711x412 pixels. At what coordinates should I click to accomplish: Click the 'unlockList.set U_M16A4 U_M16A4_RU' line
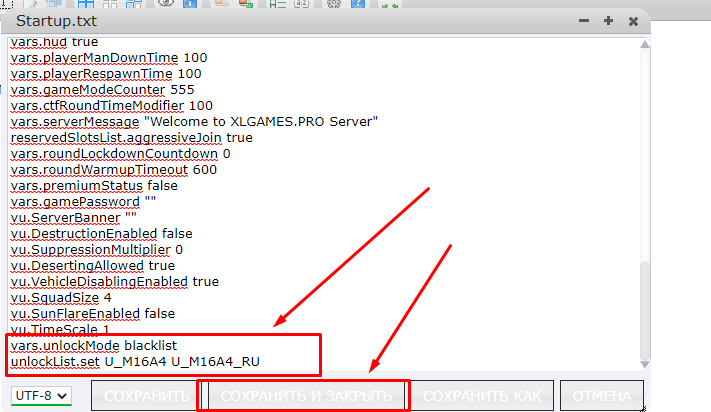point(135,362)
